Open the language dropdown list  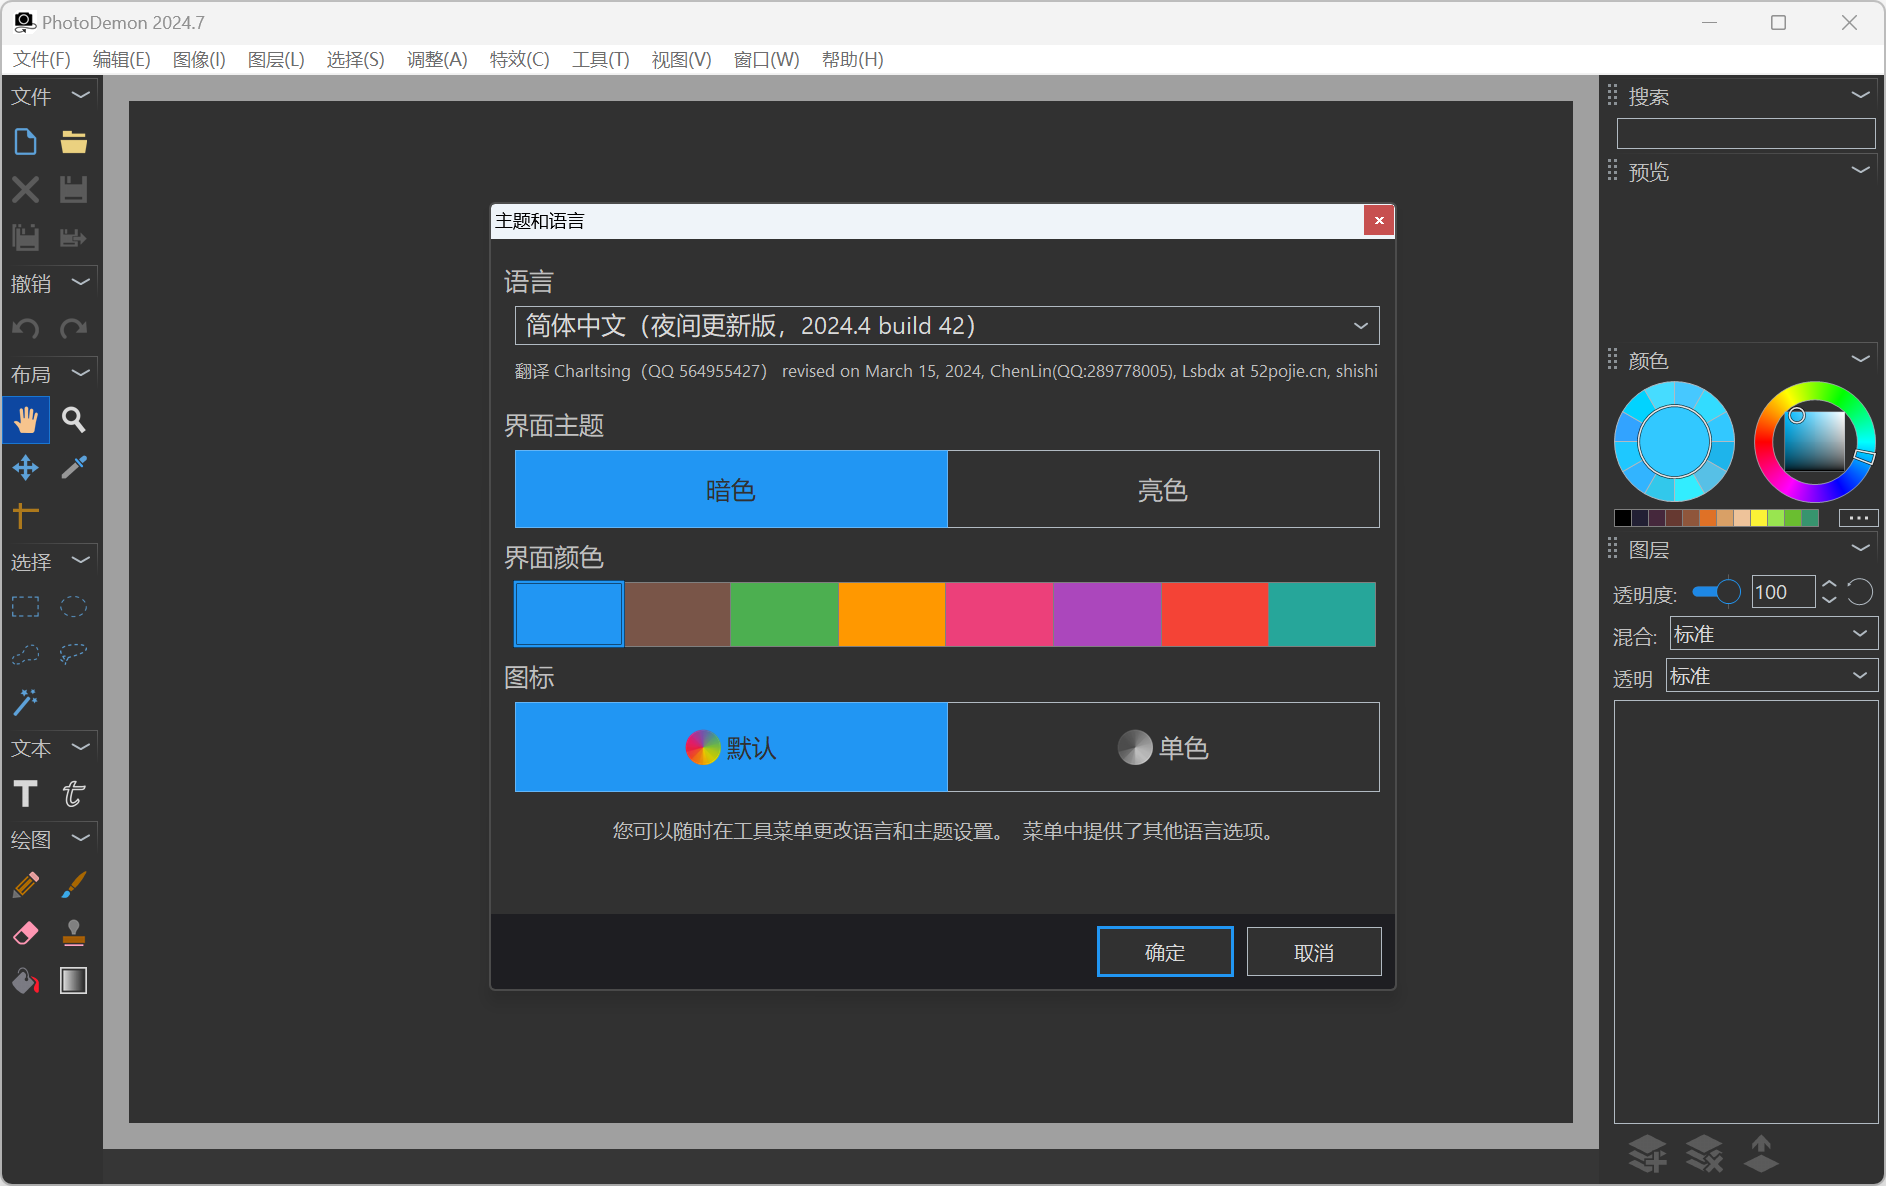947,326
